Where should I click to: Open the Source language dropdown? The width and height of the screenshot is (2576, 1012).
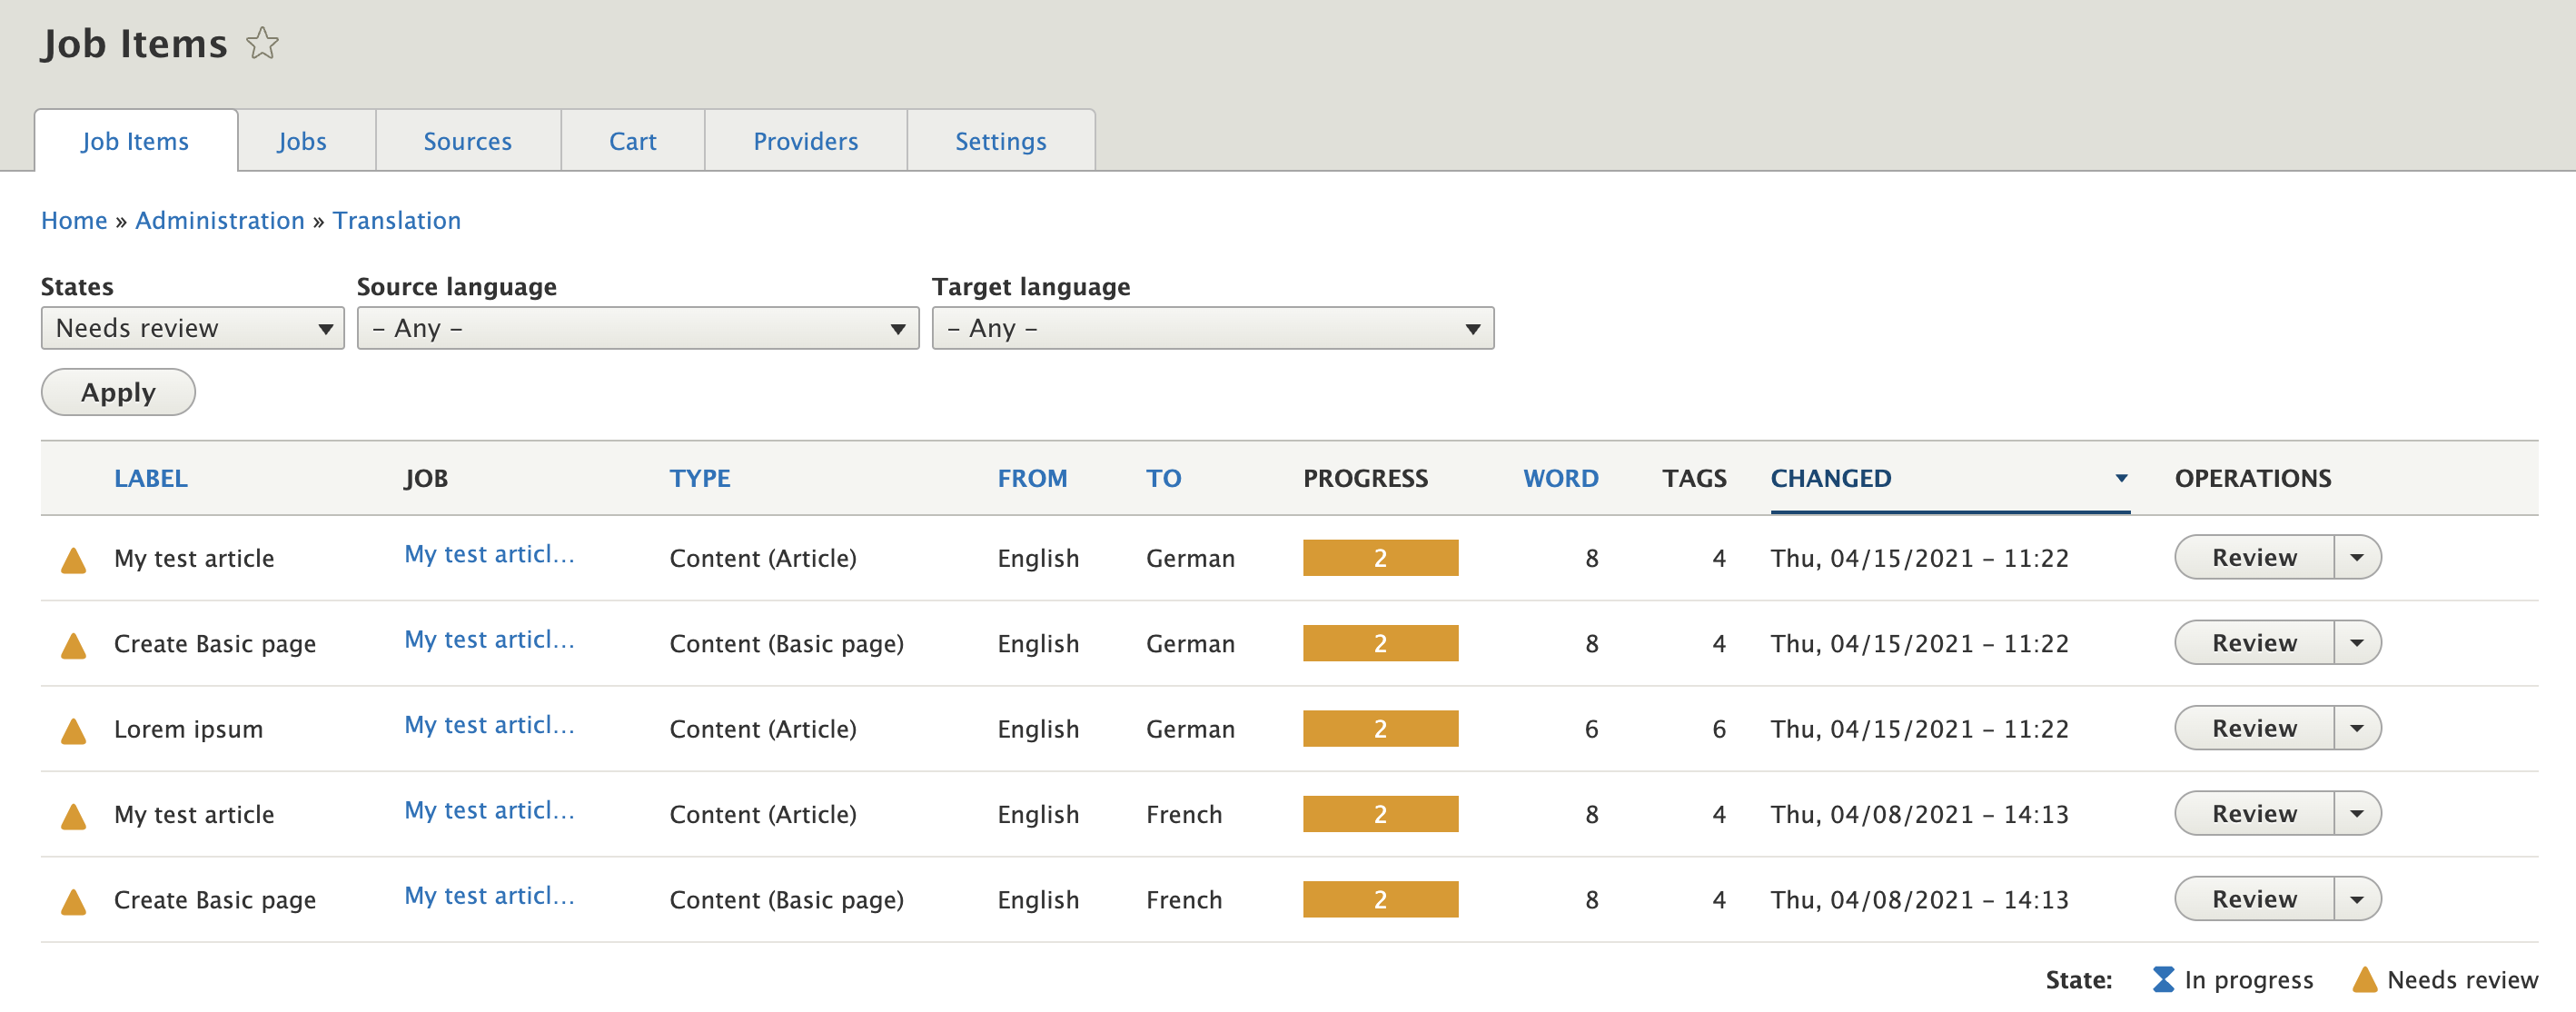coord(637,328)
